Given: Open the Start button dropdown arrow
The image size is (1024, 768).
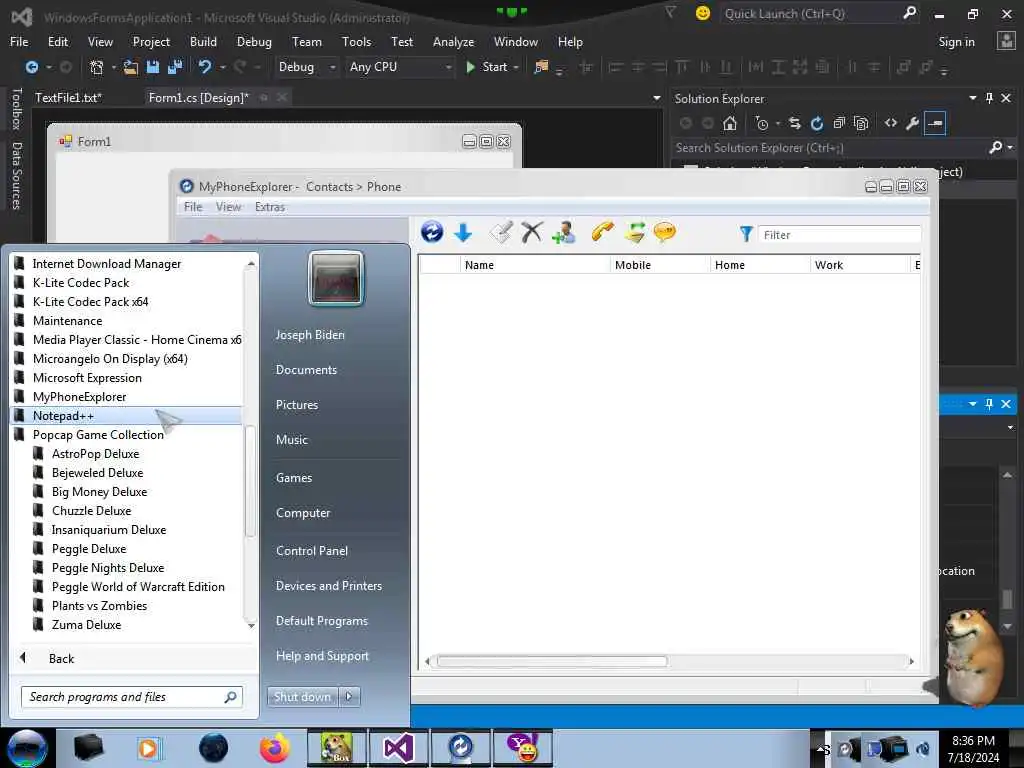Looking at the screenshot, I should pos(516,67).
